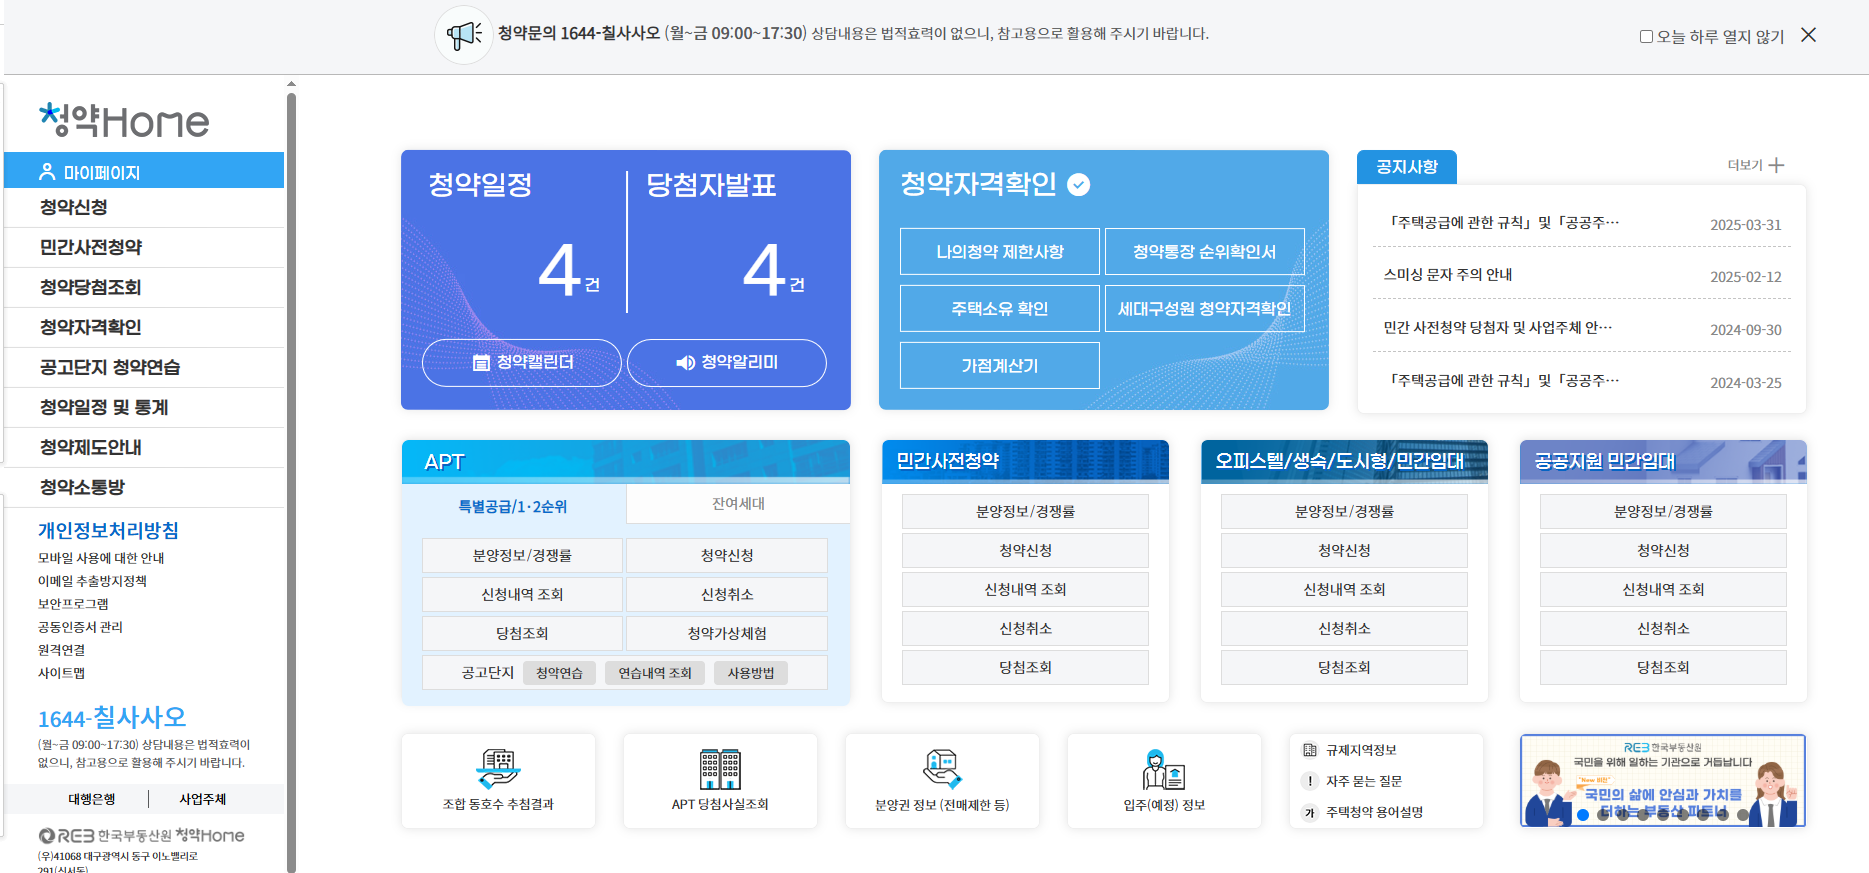Image resolution: width=1869 pixels, height=873 pixels.
Task: Open 자주 묻는 질문 link
Action: (x=1364, y=781)
